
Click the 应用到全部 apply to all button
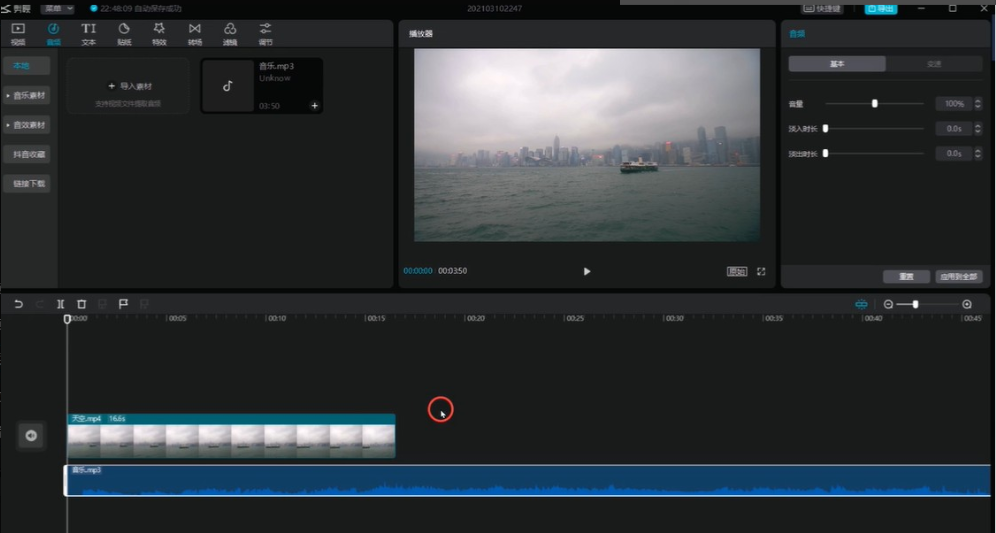click(959, 277)
